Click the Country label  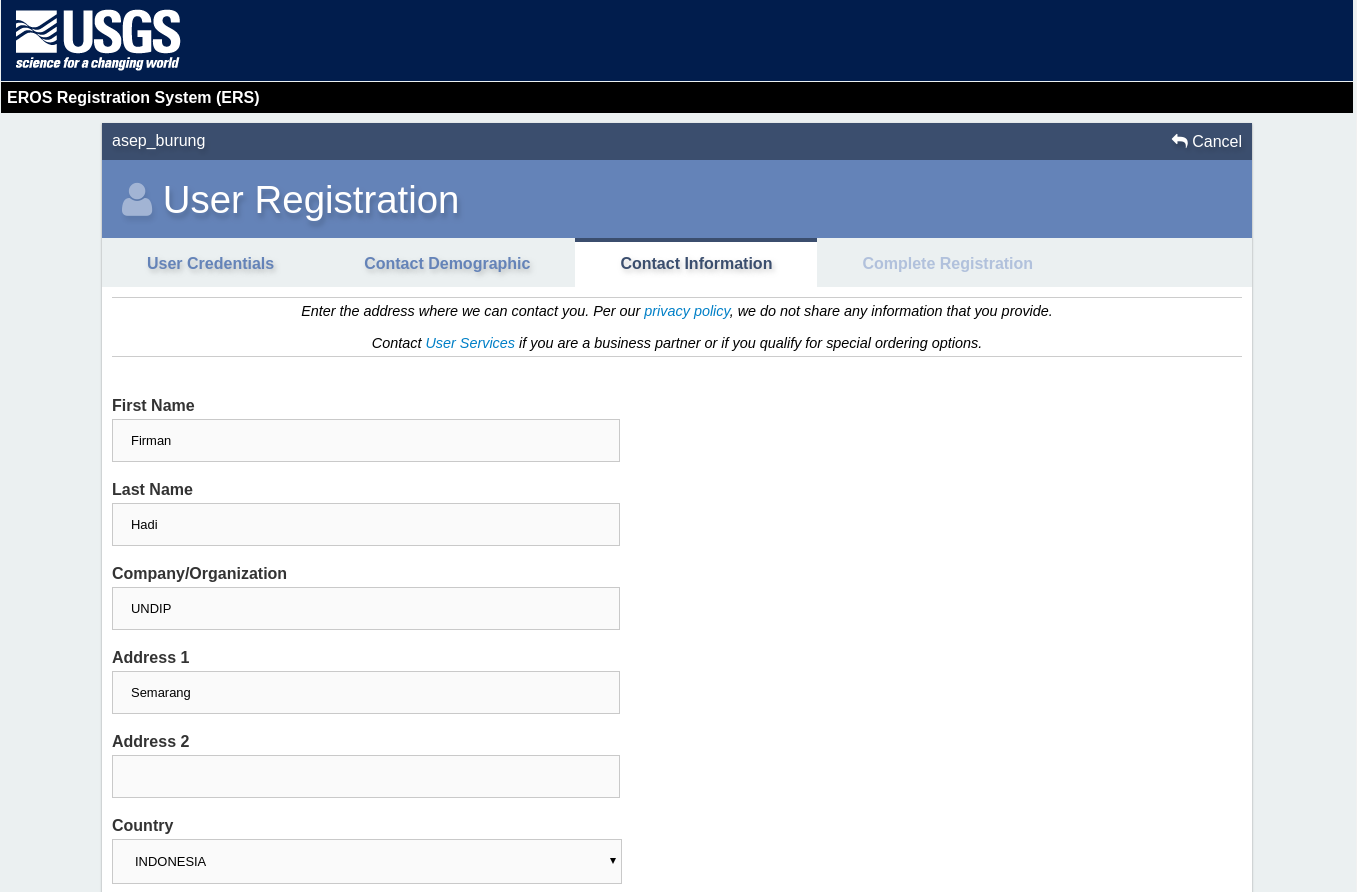(142, 826)
